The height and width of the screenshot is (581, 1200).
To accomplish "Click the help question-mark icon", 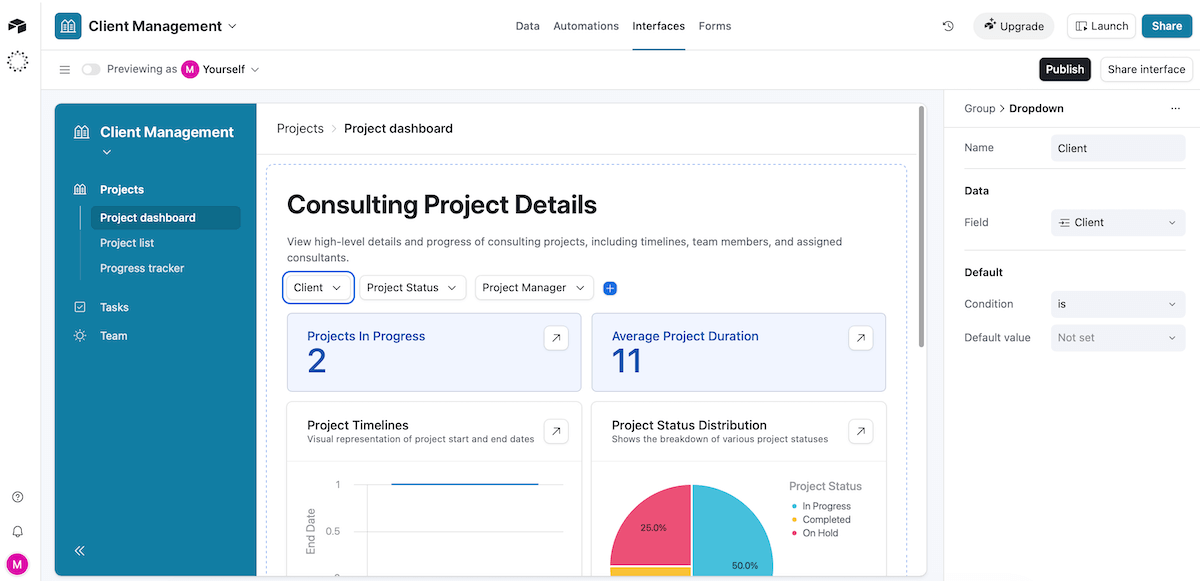I will pyautogui.click(x=18, y=496).
